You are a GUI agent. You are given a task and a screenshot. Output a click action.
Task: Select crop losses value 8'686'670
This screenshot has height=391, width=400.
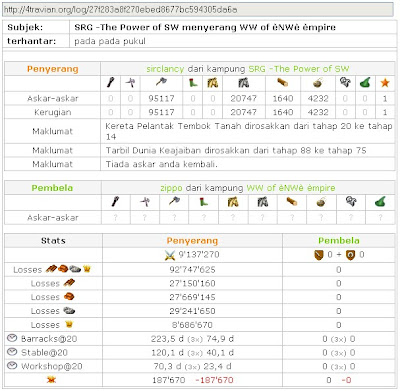192,325
